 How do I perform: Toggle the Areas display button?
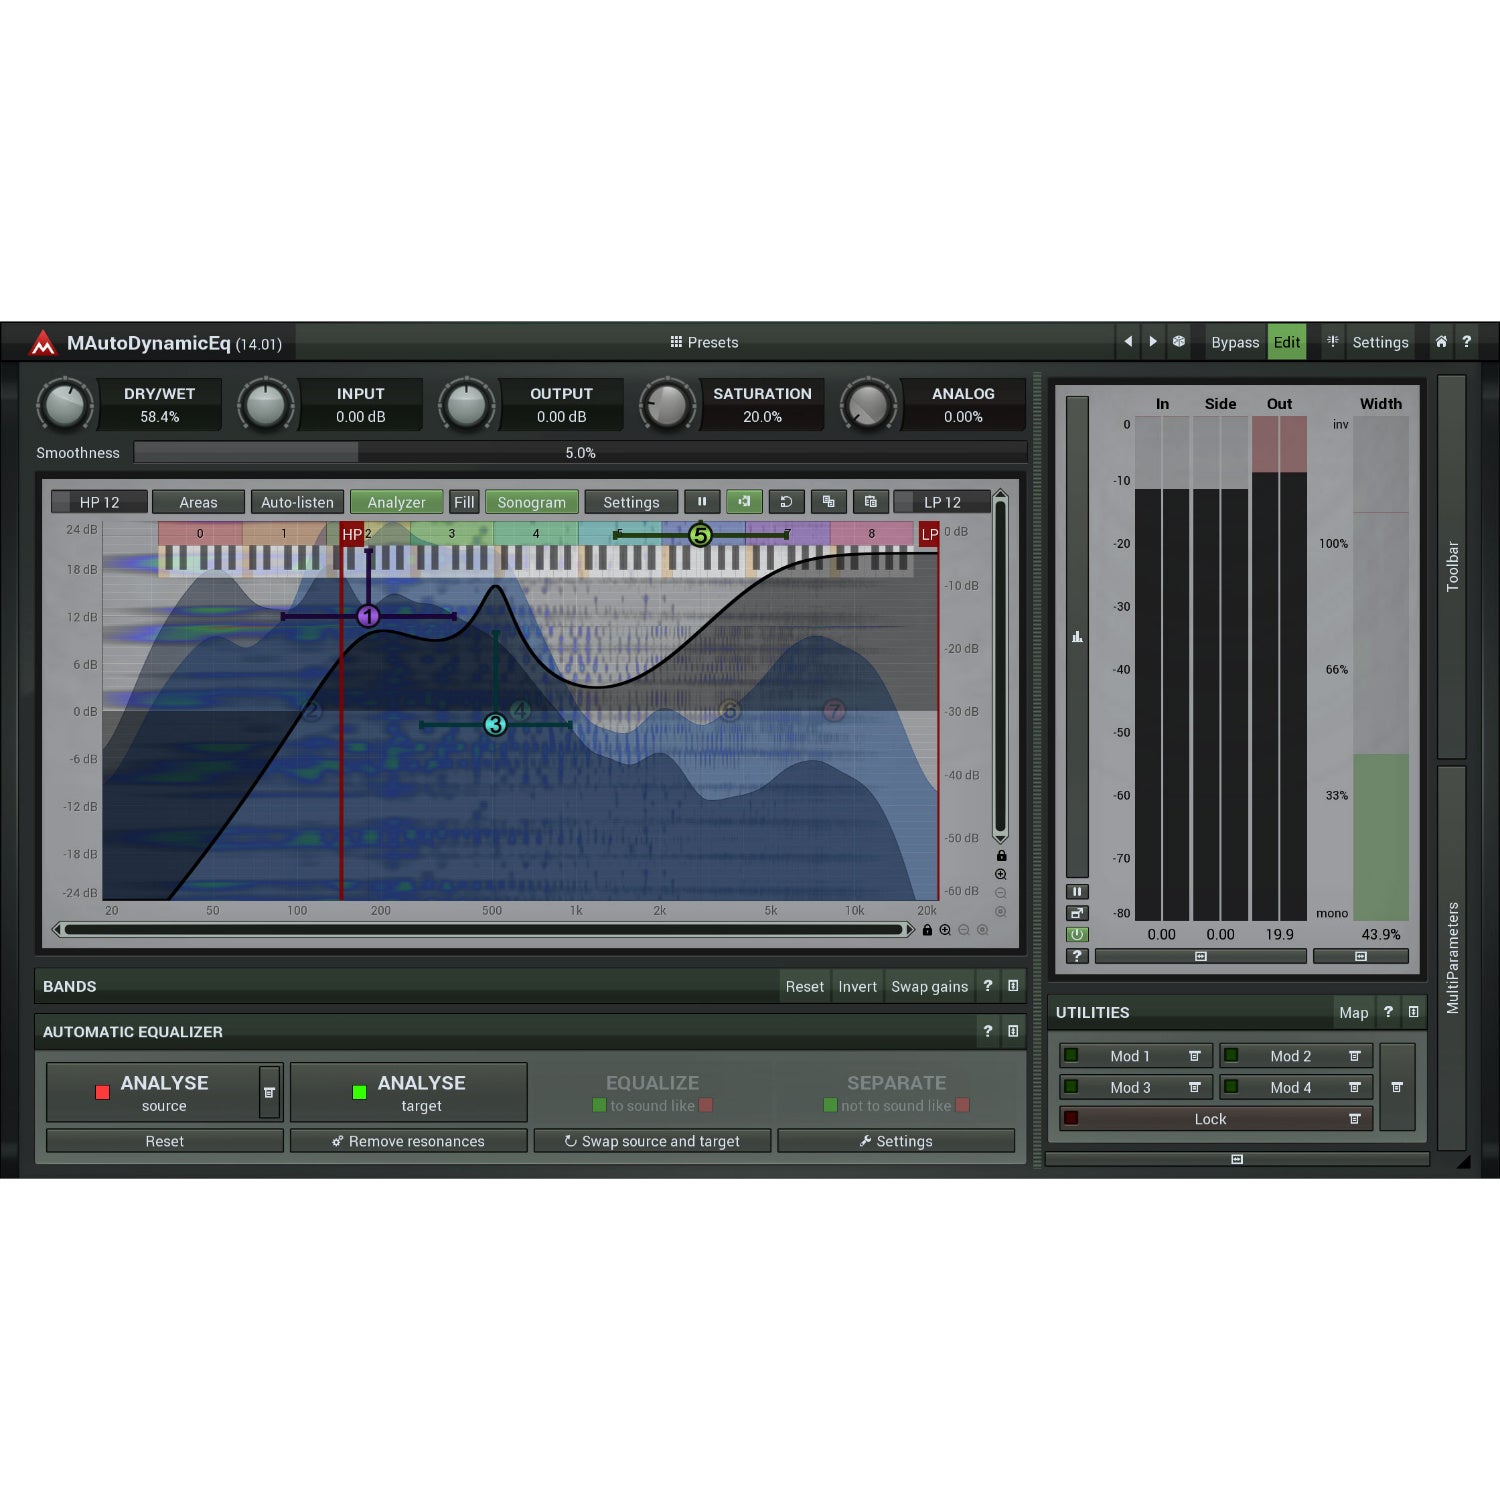click(198, 502)
